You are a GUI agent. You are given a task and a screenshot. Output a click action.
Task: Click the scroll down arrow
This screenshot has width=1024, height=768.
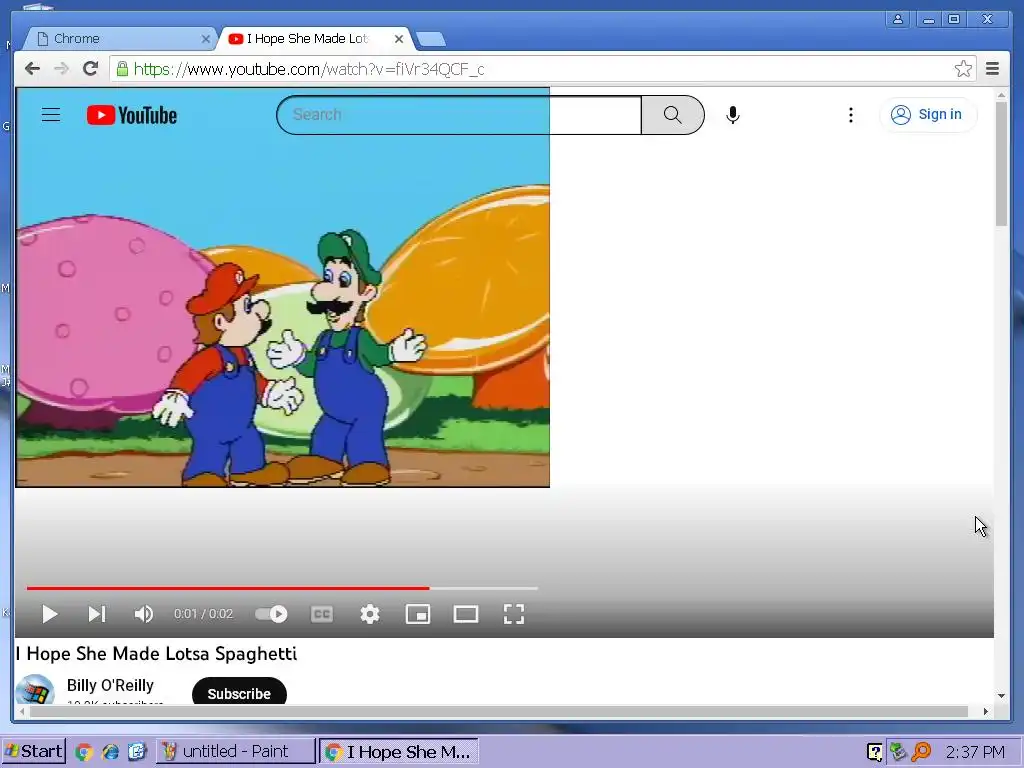pos(1001,696)
